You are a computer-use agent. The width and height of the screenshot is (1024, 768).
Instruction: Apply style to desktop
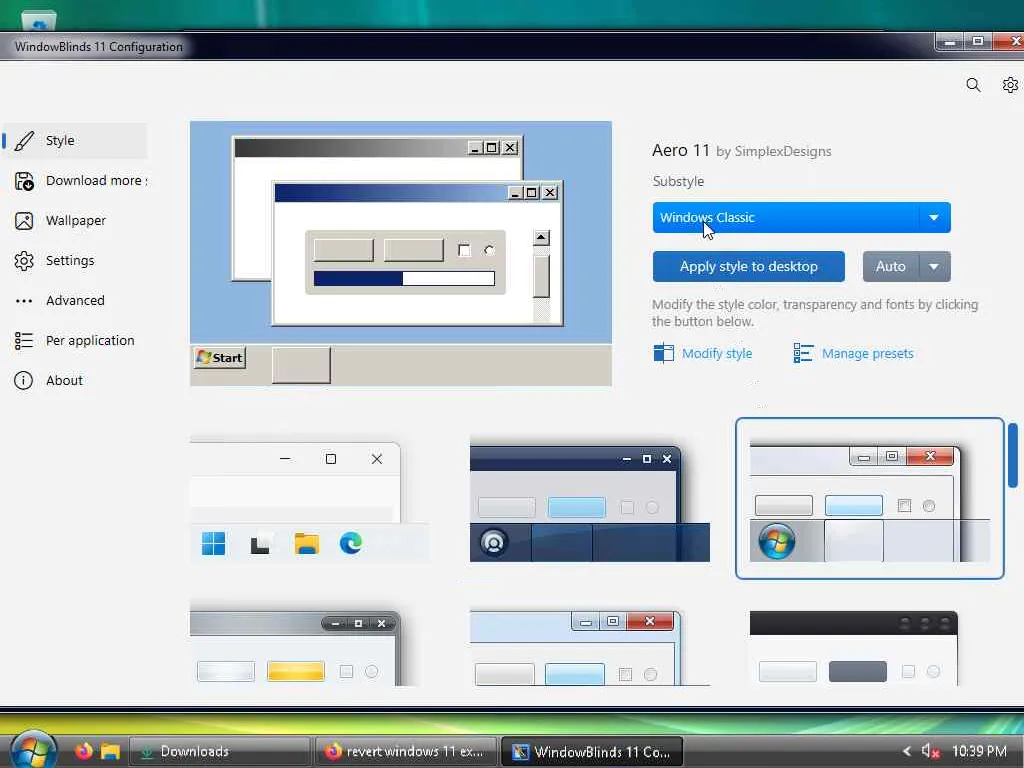[748, 266]
